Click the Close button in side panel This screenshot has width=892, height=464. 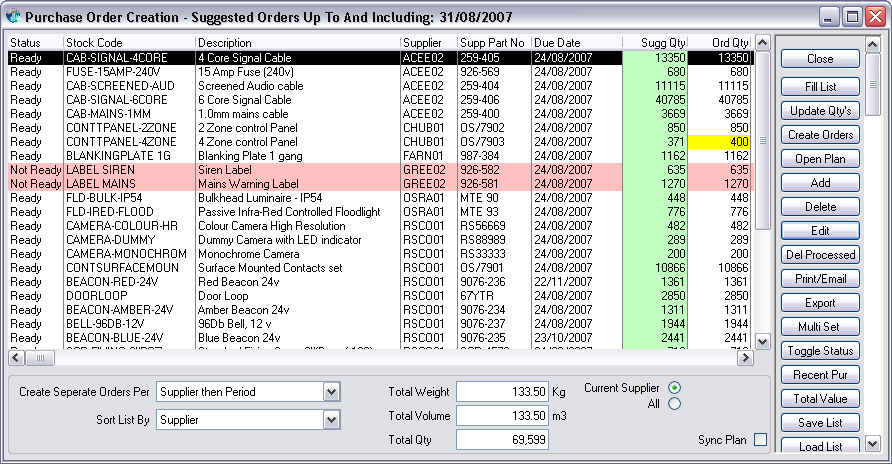click(x=820, y=59)
